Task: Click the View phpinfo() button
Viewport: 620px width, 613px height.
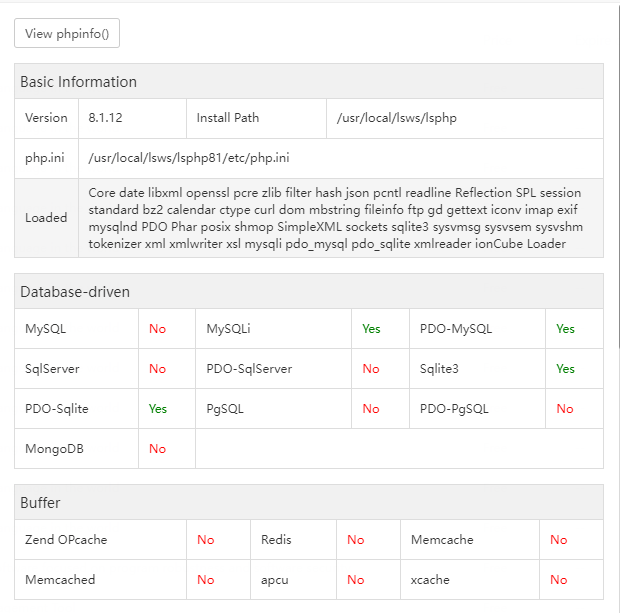Action: pyautogui.click(x=67, y=33)
